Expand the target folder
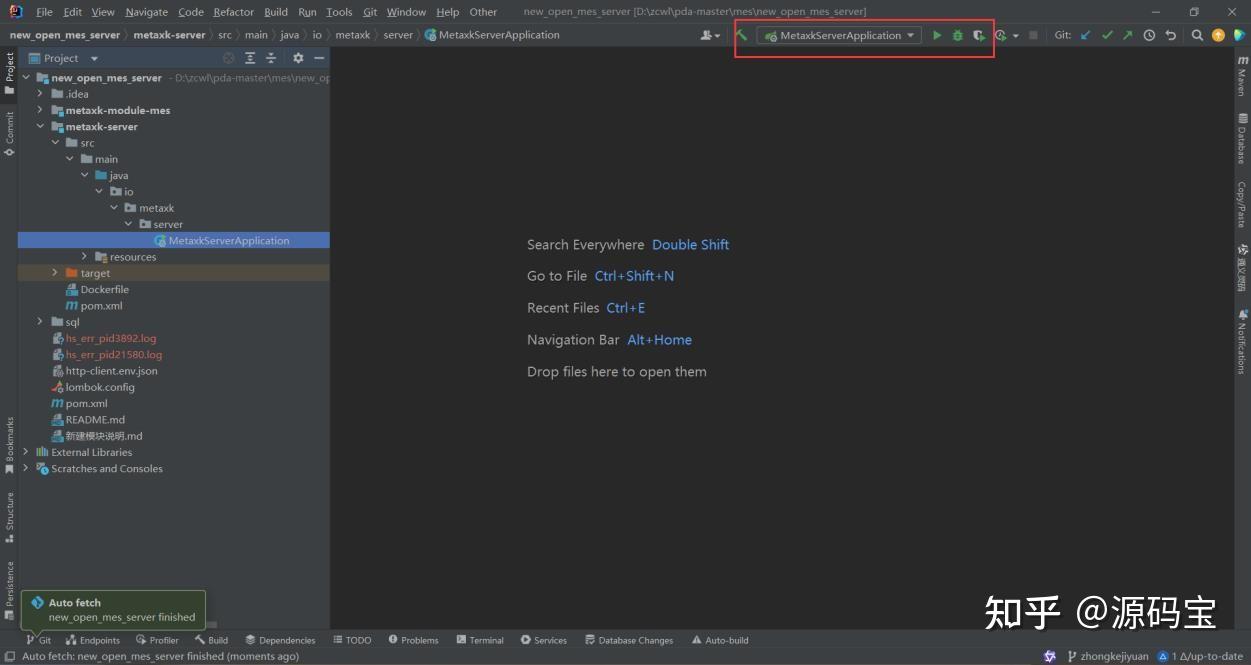The width and height of the screenshot is (1251, 665). click(x=55, y=273)
